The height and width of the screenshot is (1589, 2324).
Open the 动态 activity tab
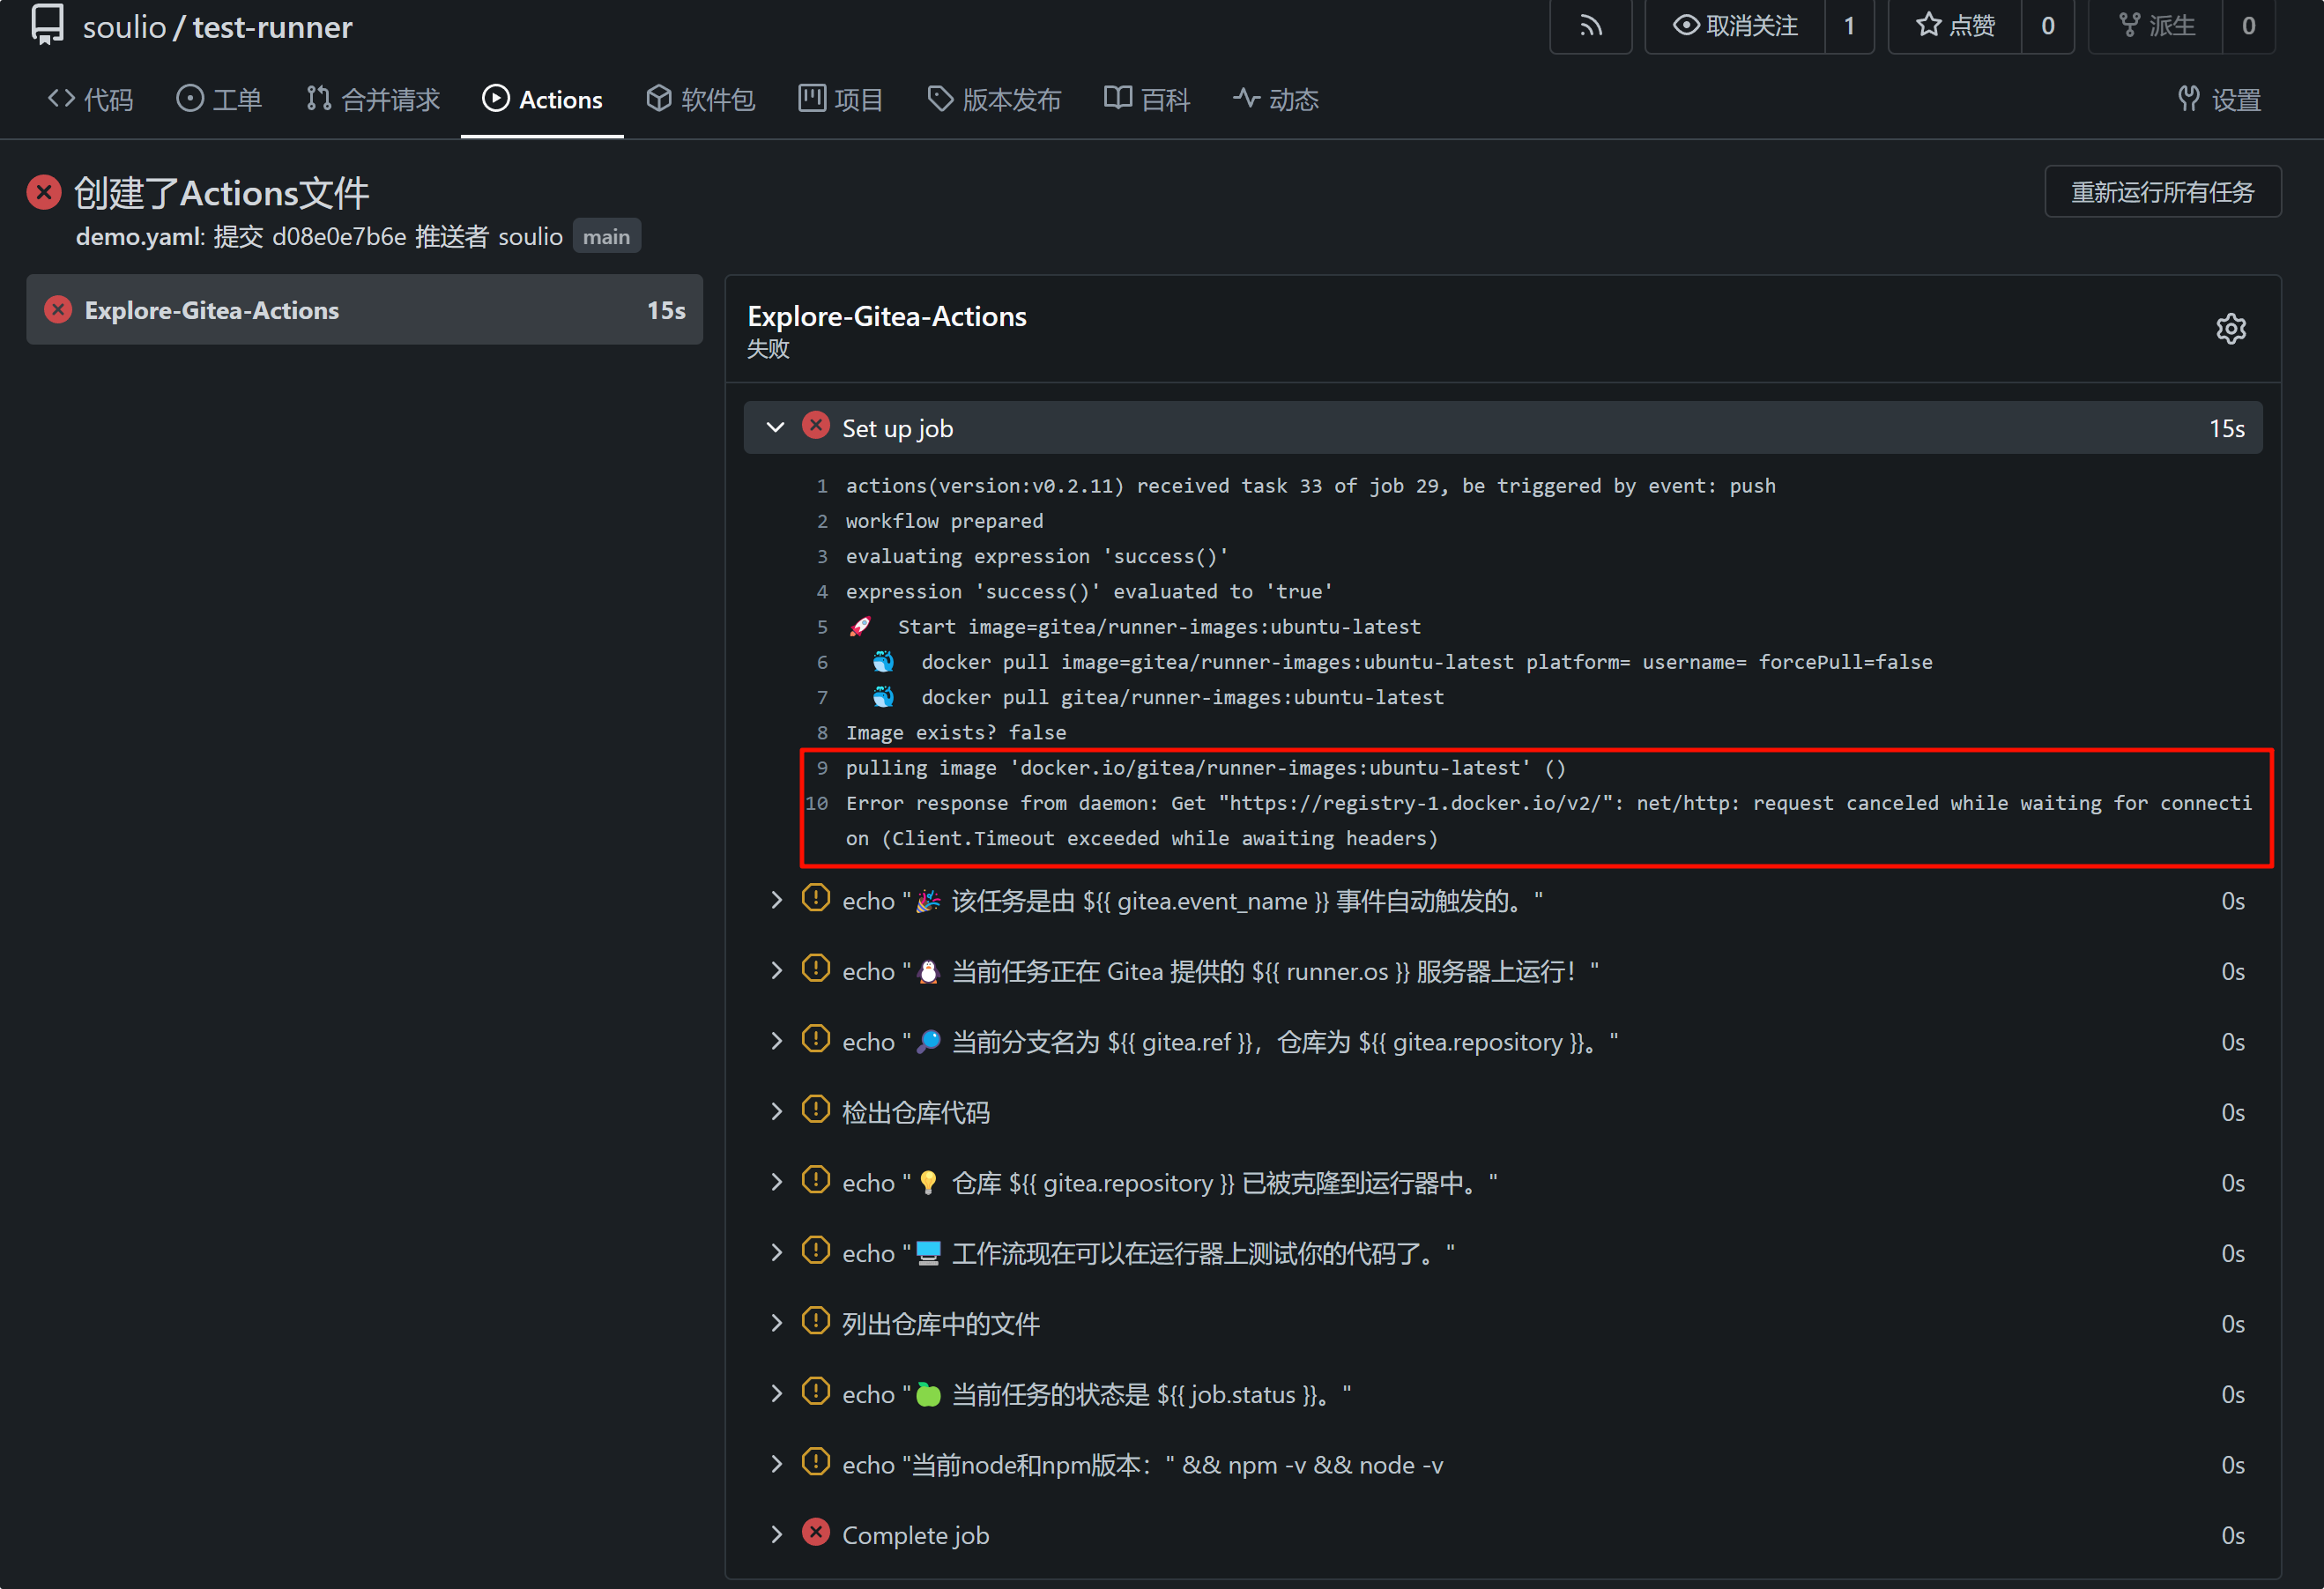point(1276,99)
